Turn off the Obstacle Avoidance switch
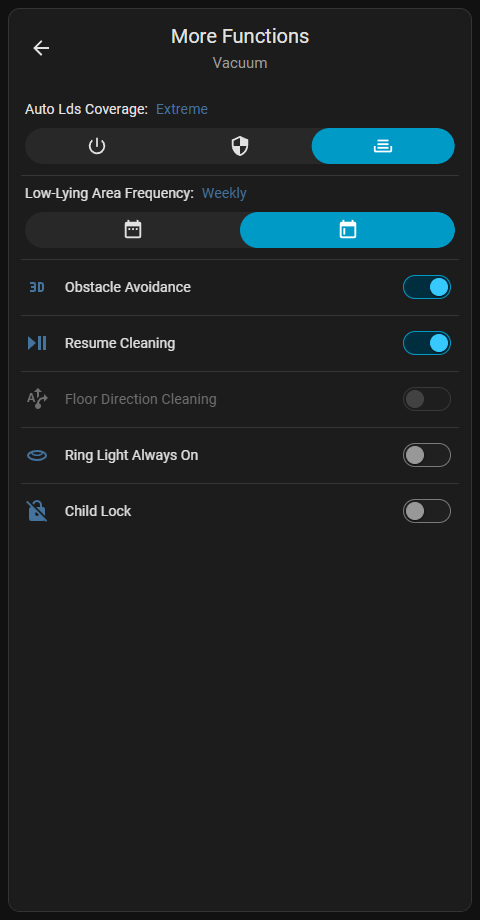The width and height of the screenshot is (480, 920). pyautogui.click(x=427, y=288)
